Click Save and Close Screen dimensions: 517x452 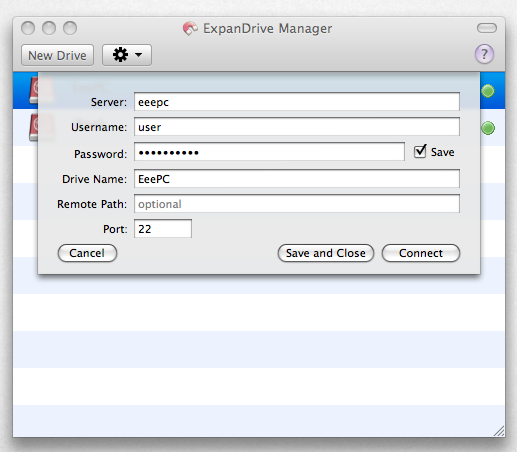click(326, 253)
